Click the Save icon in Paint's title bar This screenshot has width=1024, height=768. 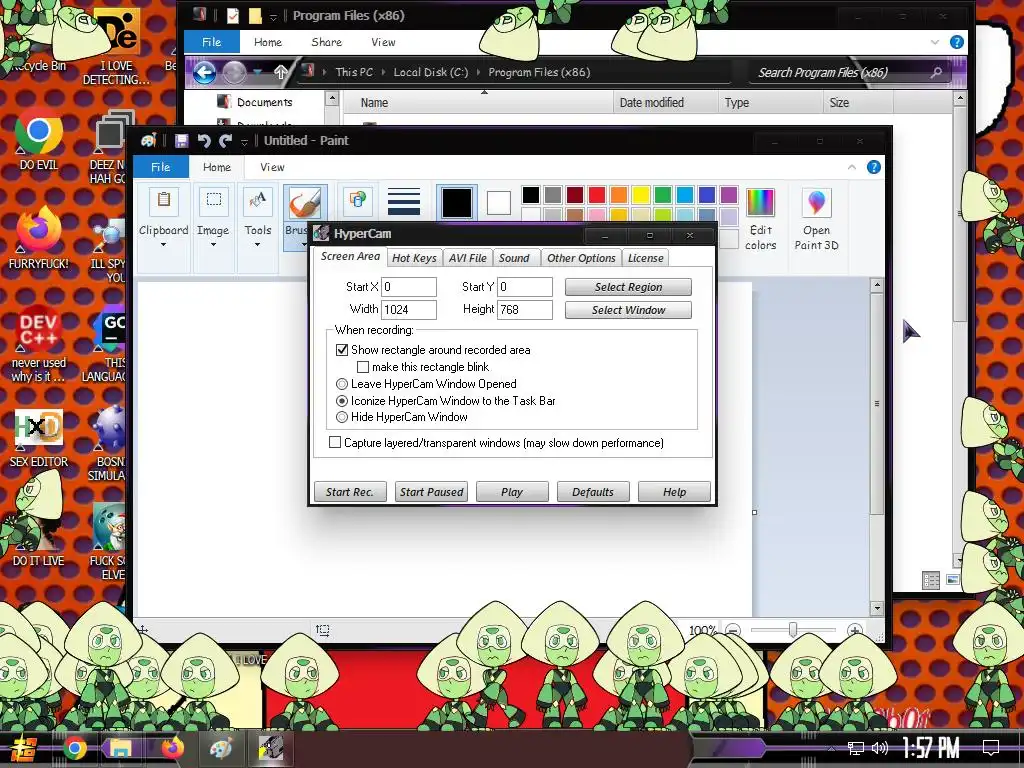coord(182,140)
